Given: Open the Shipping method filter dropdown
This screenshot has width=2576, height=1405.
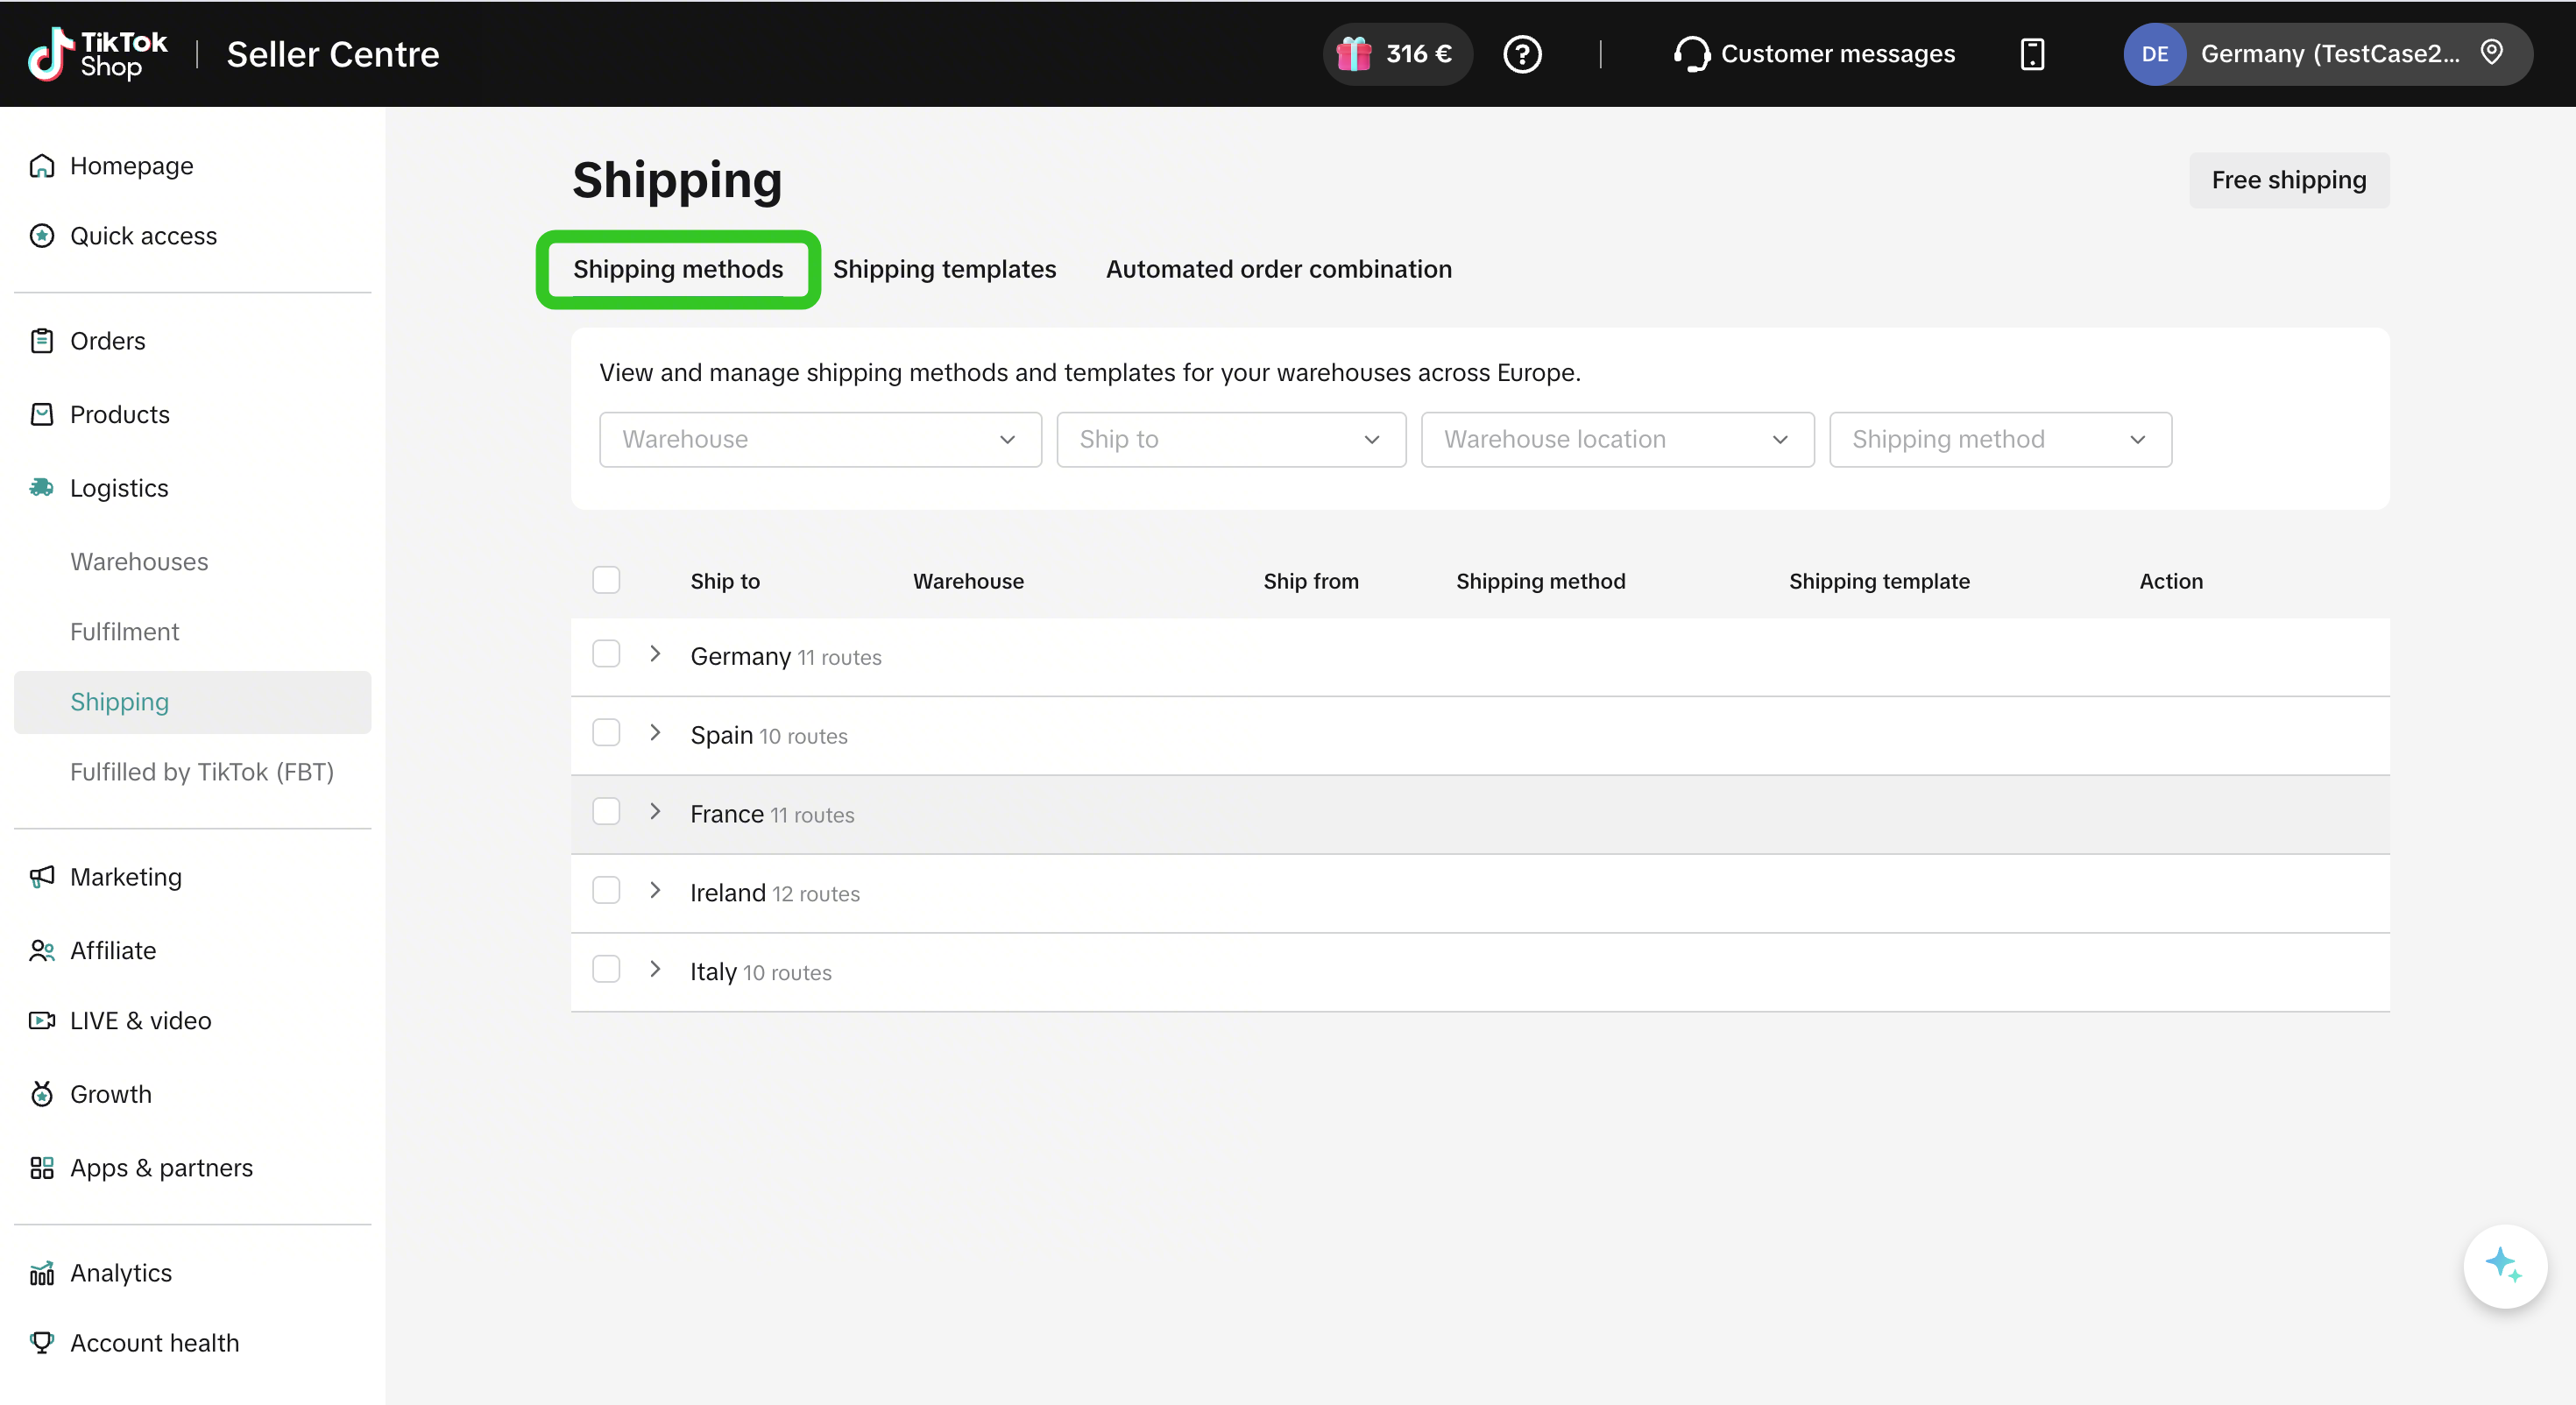Looking at the screenshot, I should (x=2000, y=440).
